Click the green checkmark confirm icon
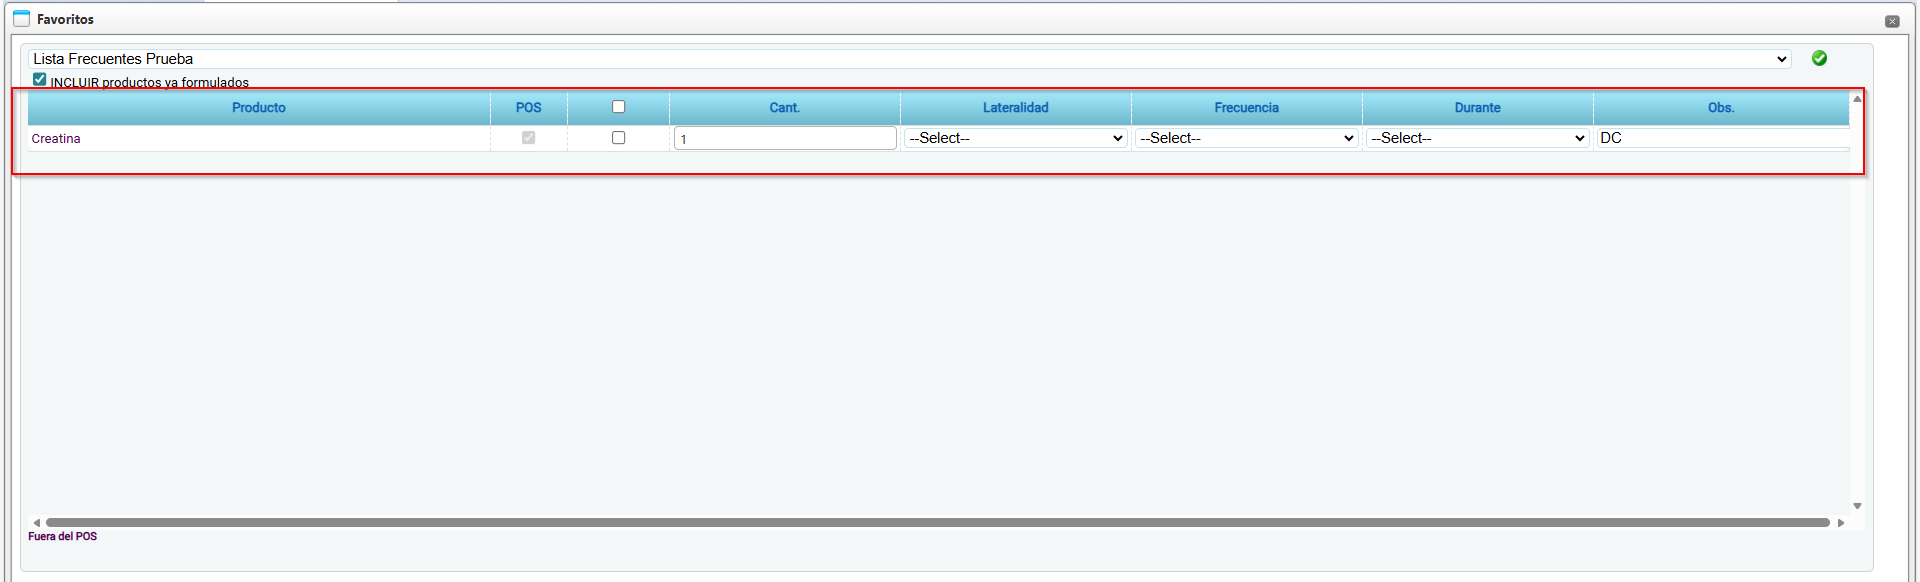 (1819, 58)
